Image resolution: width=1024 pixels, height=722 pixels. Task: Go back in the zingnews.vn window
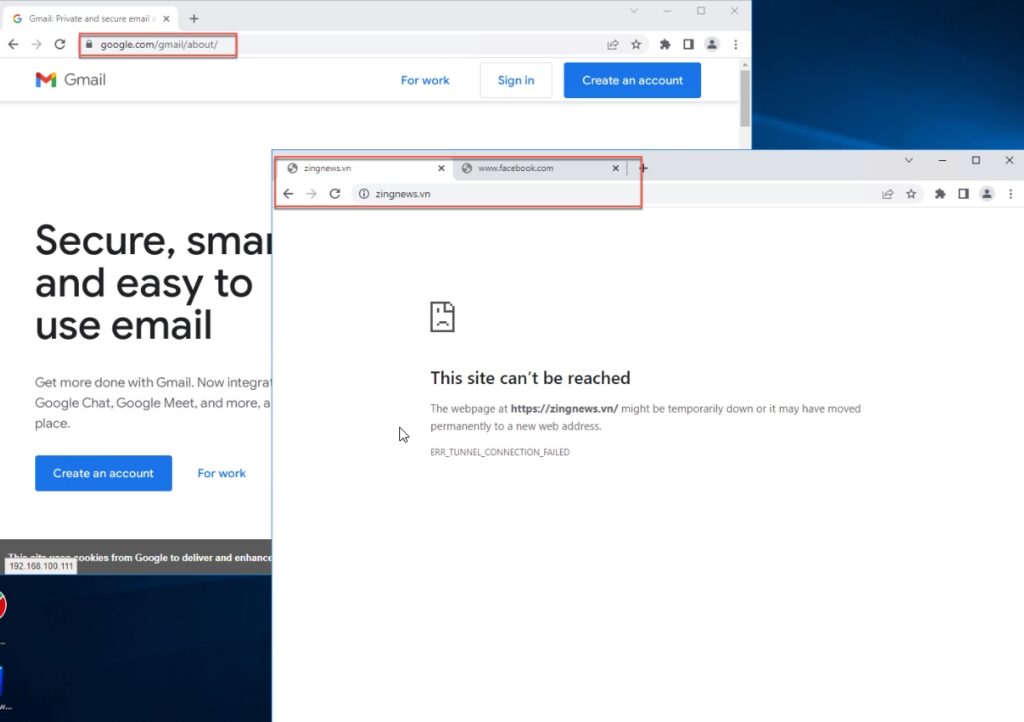[288, 194]
